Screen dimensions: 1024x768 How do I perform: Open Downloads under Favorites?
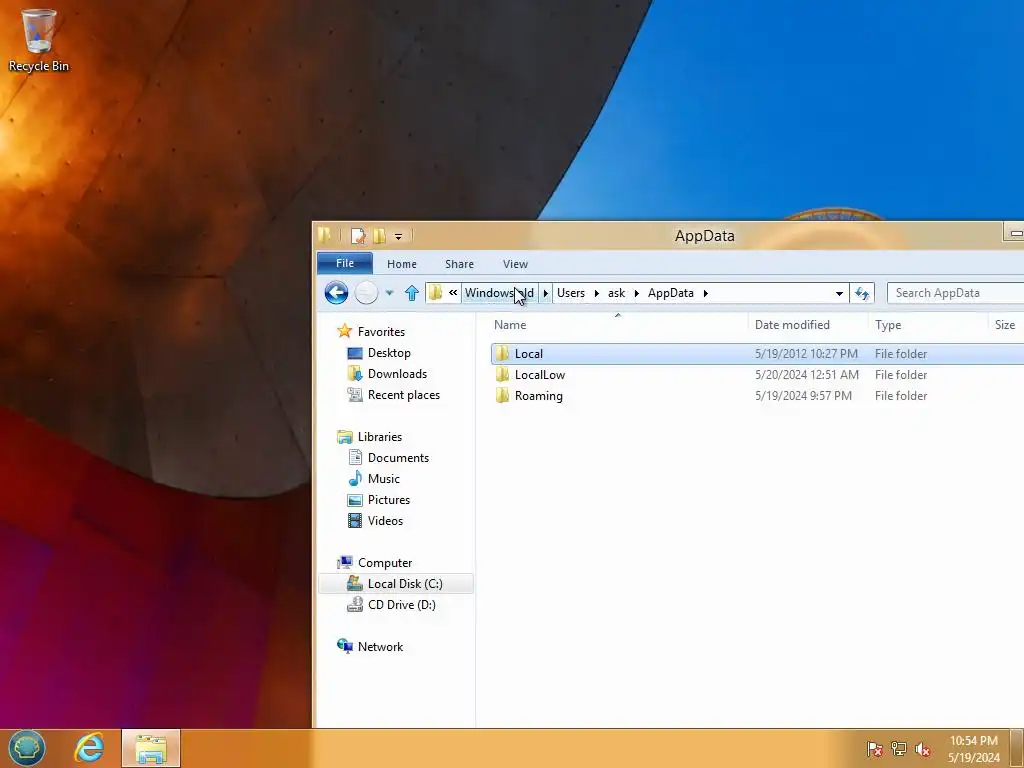click(397, 374)
